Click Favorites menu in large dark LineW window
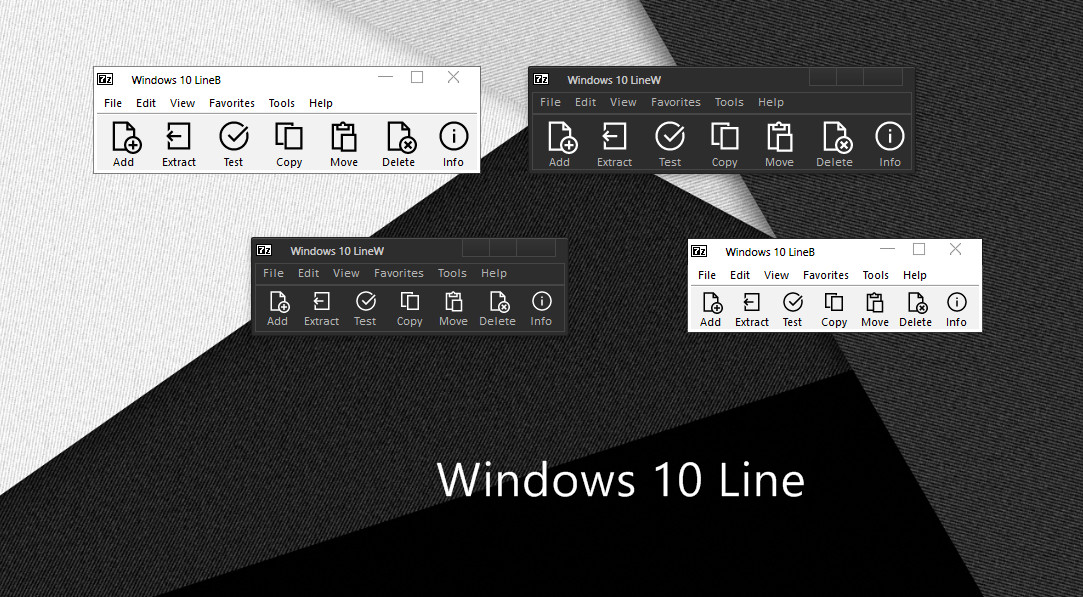This screenshot has width=1083, height=597. (x=675, y=102)
